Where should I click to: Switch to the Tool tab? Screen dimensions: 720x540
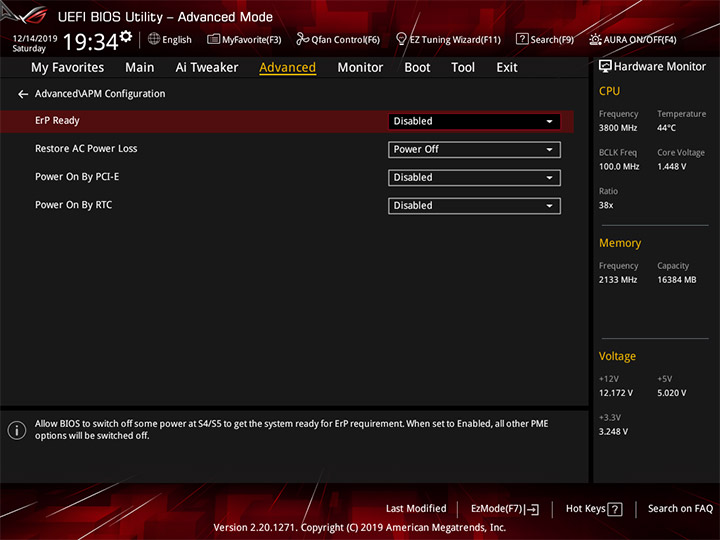pyautogui.click(x=463, y=68)
